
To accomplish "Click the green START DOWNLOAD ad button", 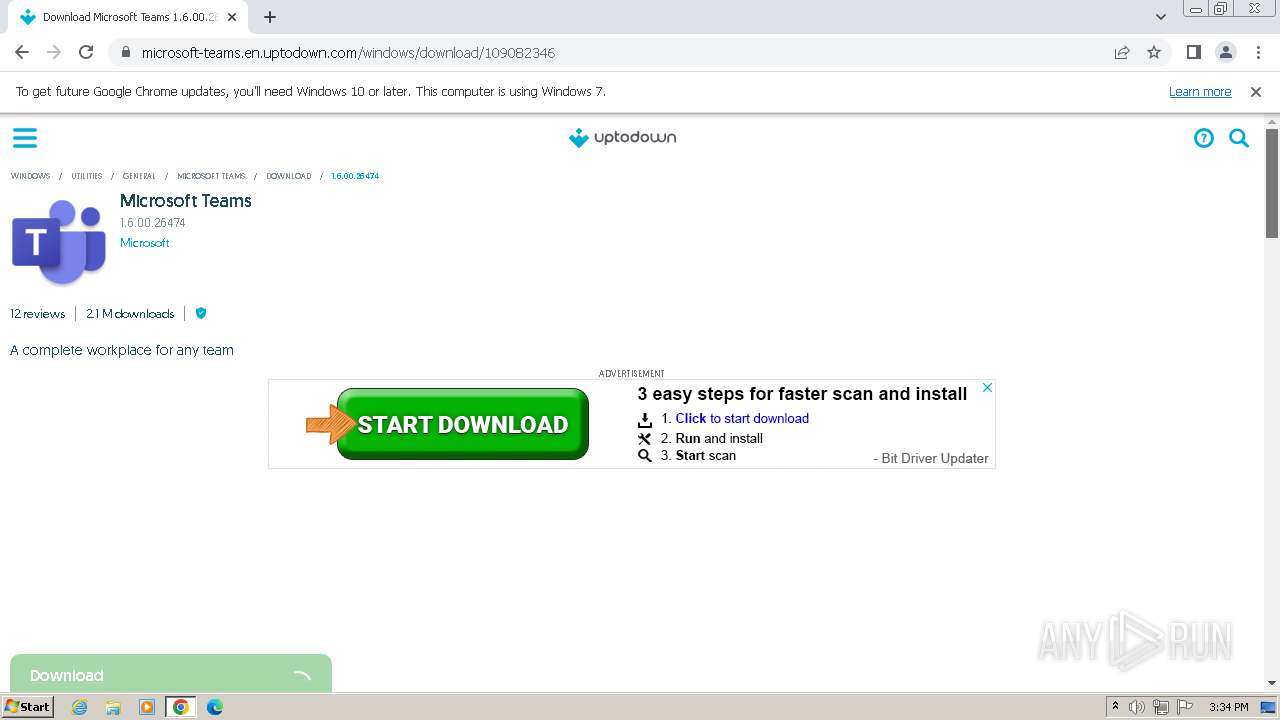I will pos(462,424).
